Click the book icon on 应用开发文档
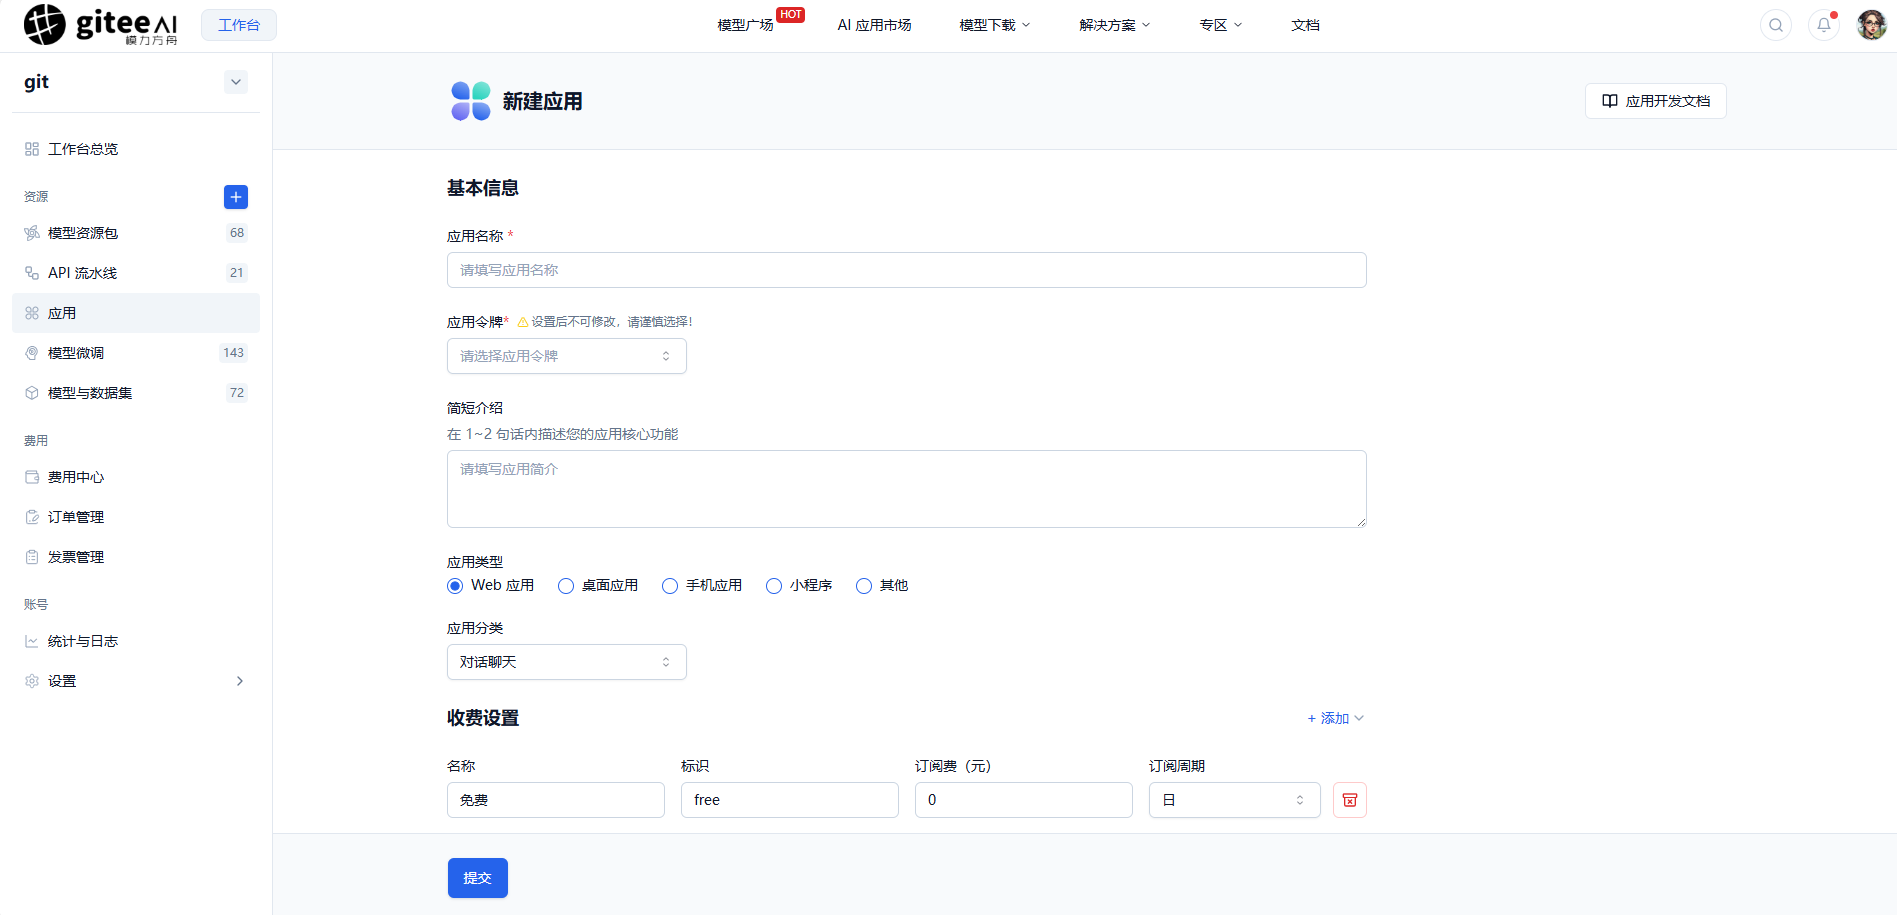Screen dimensions: 1897x915 1610,101
